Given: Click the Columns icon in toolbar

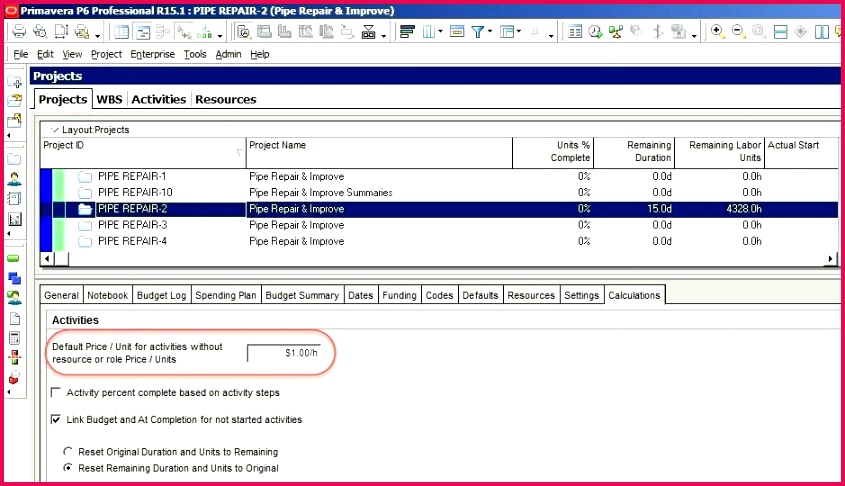Looking at the screenshot, I should coord(429,32).
